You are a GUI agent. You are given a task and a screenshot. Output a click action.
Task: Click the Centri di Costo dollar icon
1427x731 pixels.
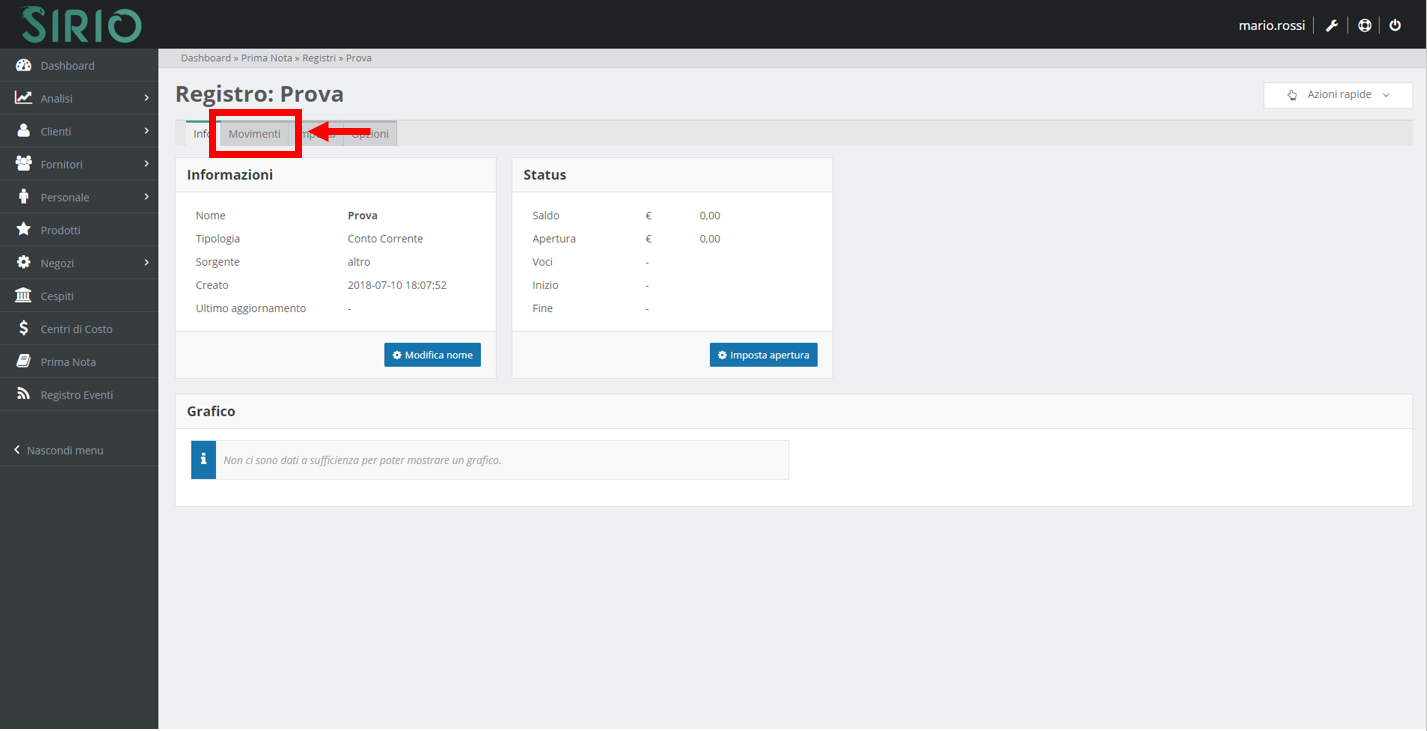point(23,329)
